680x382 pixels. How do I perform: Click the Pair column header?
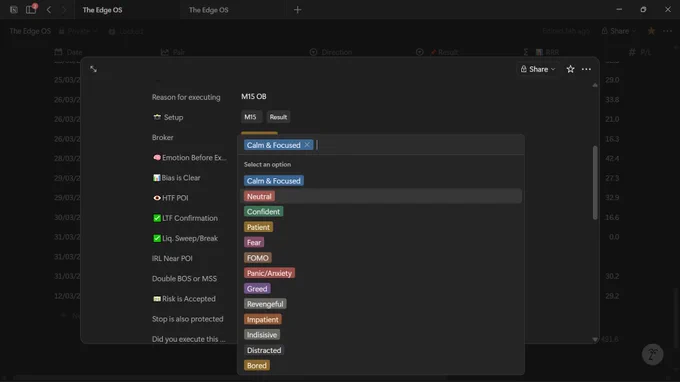173,52
